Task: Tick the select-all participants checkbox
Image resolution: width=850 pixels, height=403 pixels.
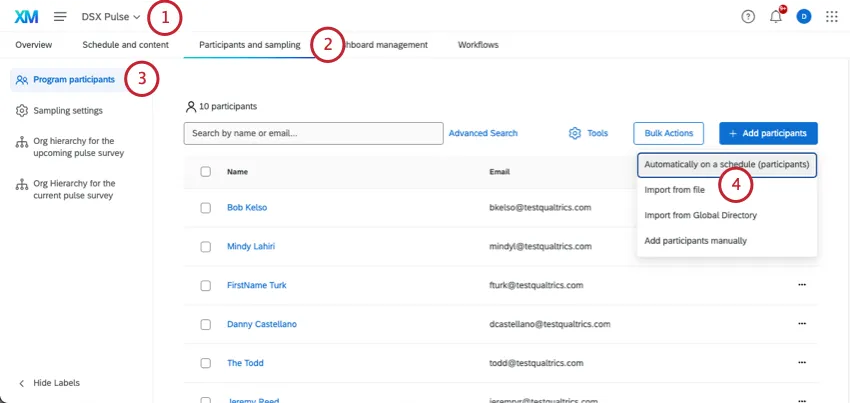Action: pos(206,172)
